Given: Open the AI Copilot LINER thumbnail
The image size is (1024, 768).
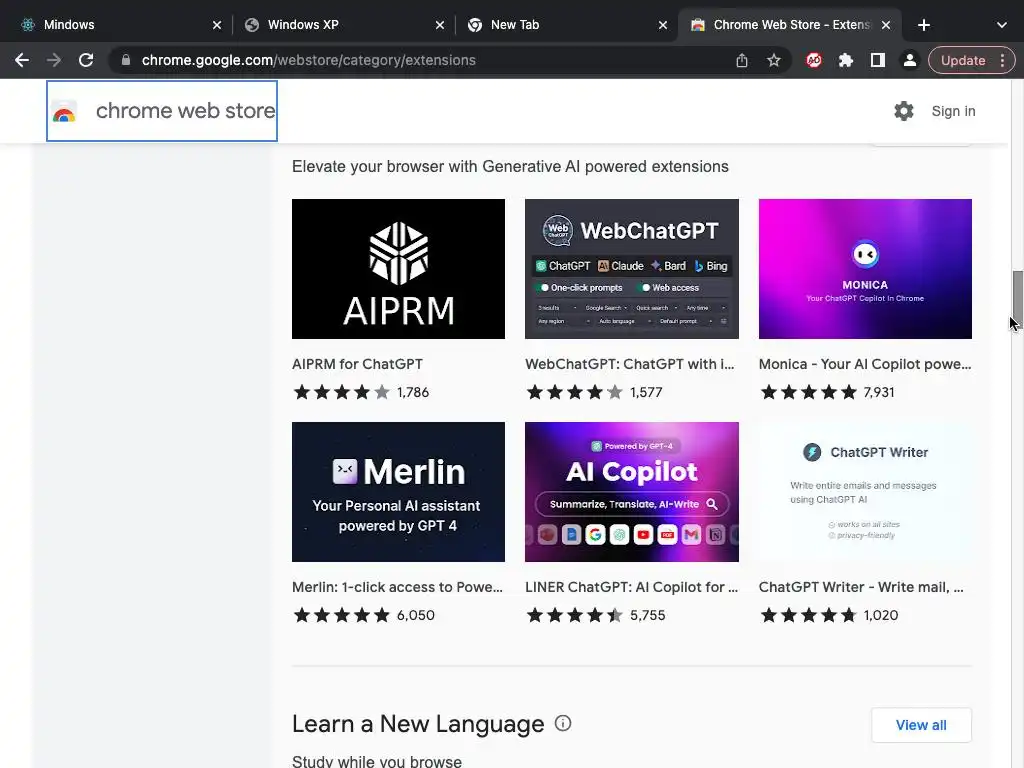Looking at the screenshot, I should [632, 492].
